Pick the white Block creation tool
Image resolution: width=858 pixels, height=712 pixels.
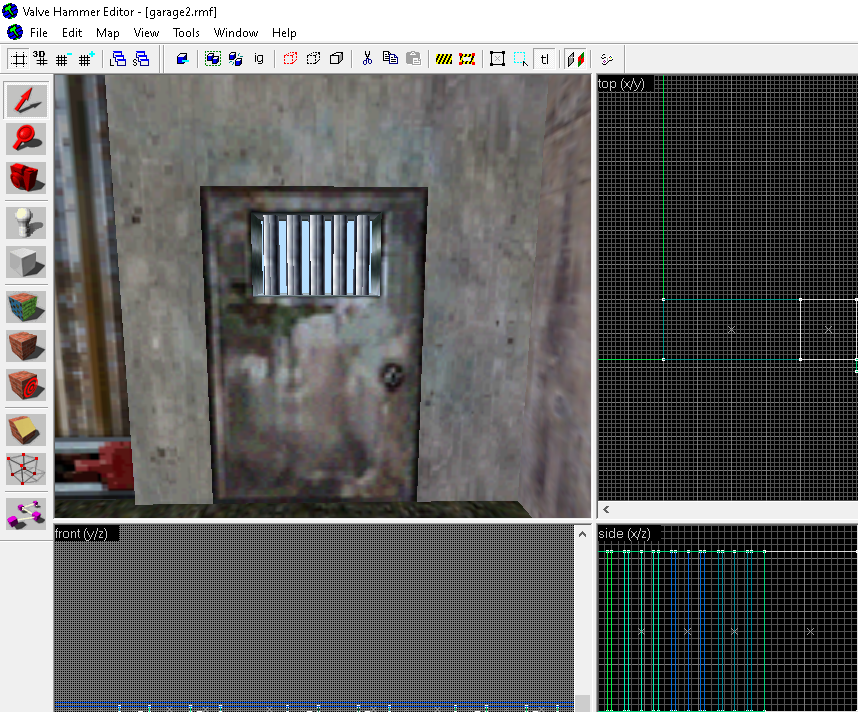coord(26,261)
